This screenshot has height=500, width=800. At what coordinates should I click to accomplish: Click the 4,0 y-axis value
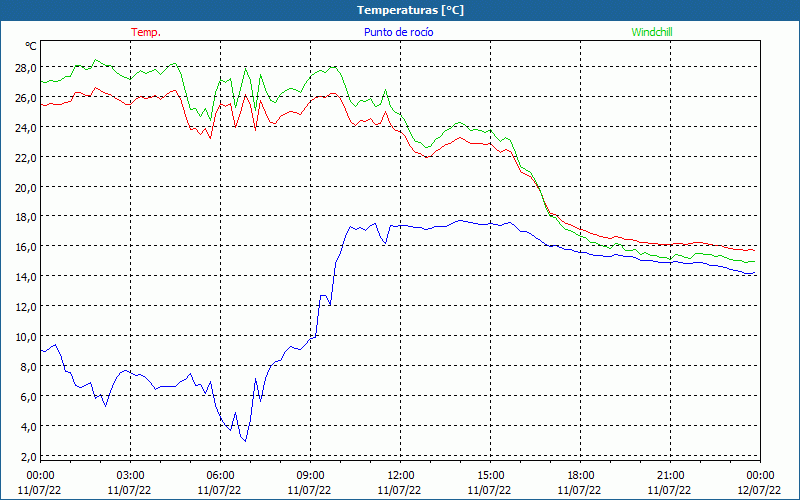pos(28,427)
